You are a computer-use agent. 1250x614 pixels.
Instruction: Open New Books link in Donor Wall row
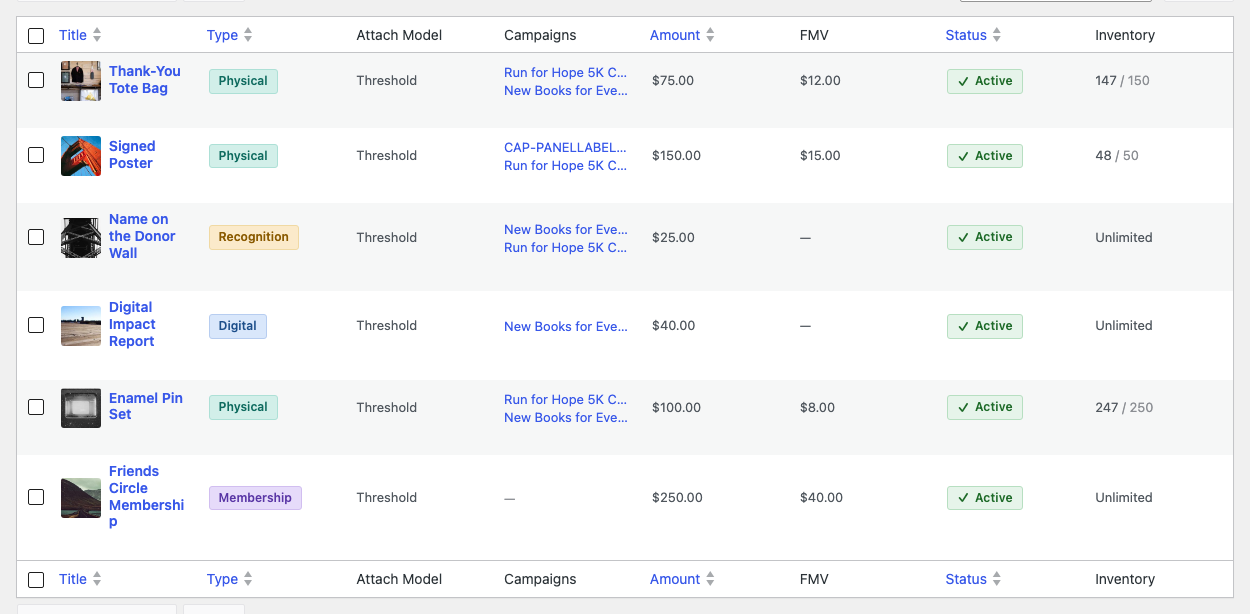(566, 229)
